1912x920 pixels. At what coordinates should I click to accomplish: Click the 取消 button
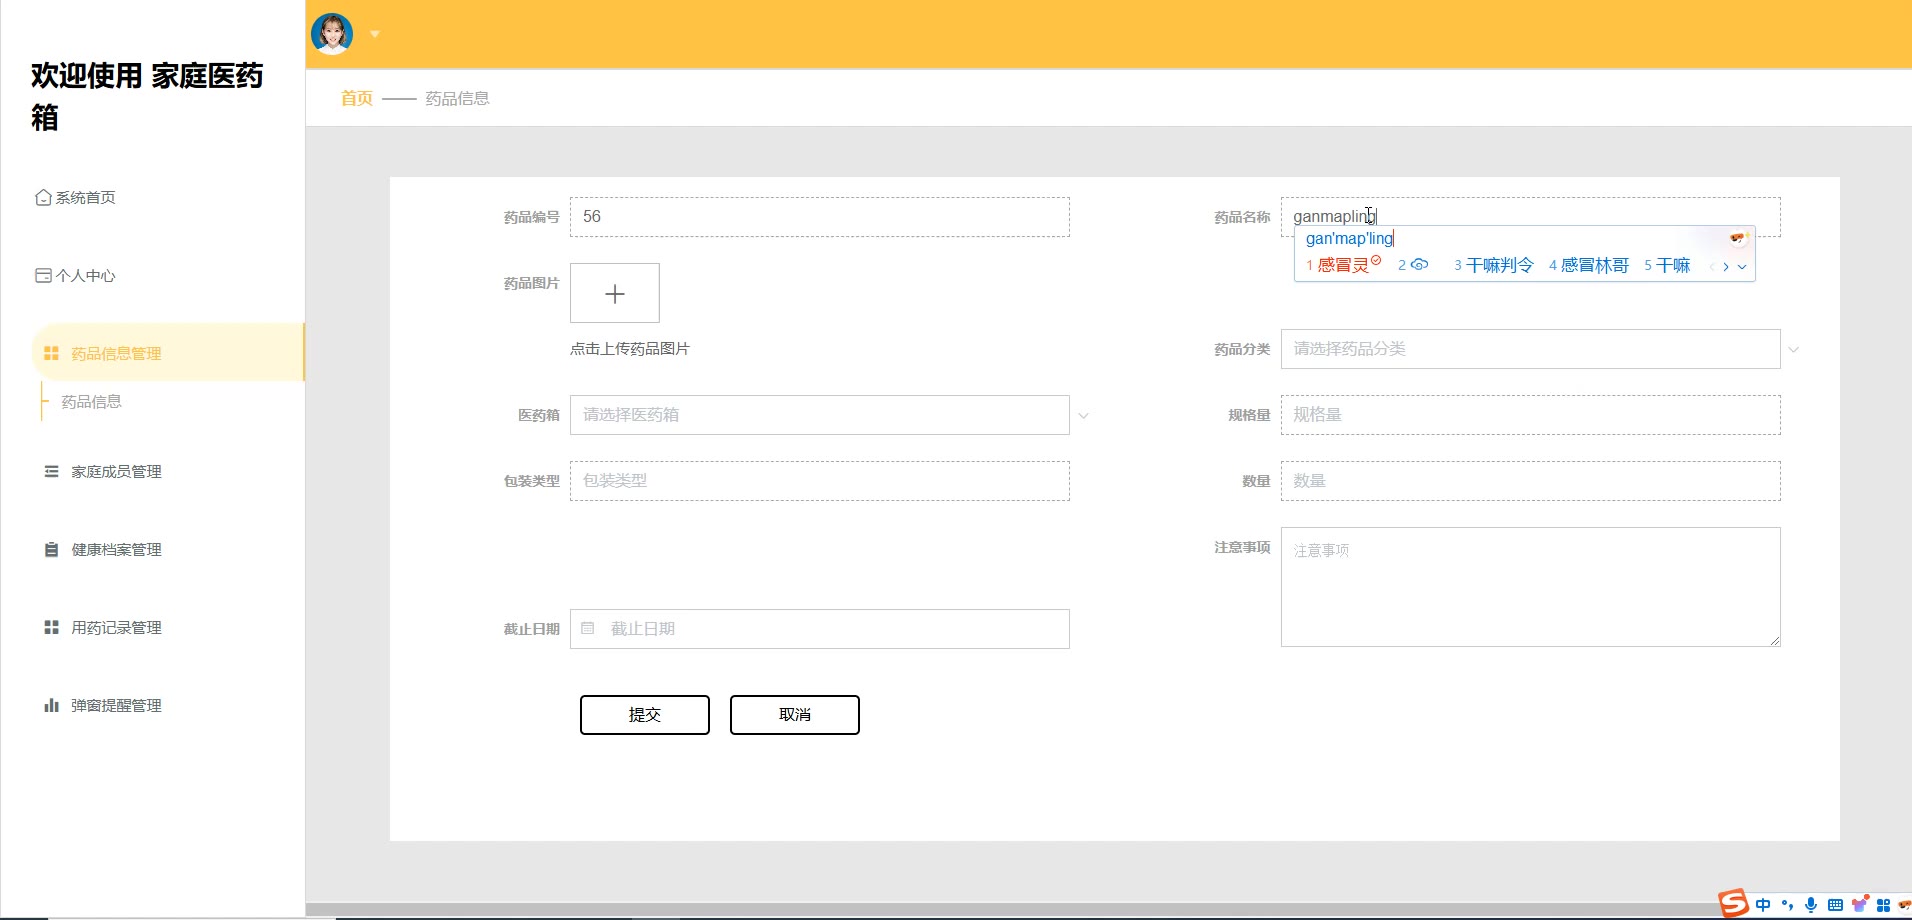(x=795, y=715)
